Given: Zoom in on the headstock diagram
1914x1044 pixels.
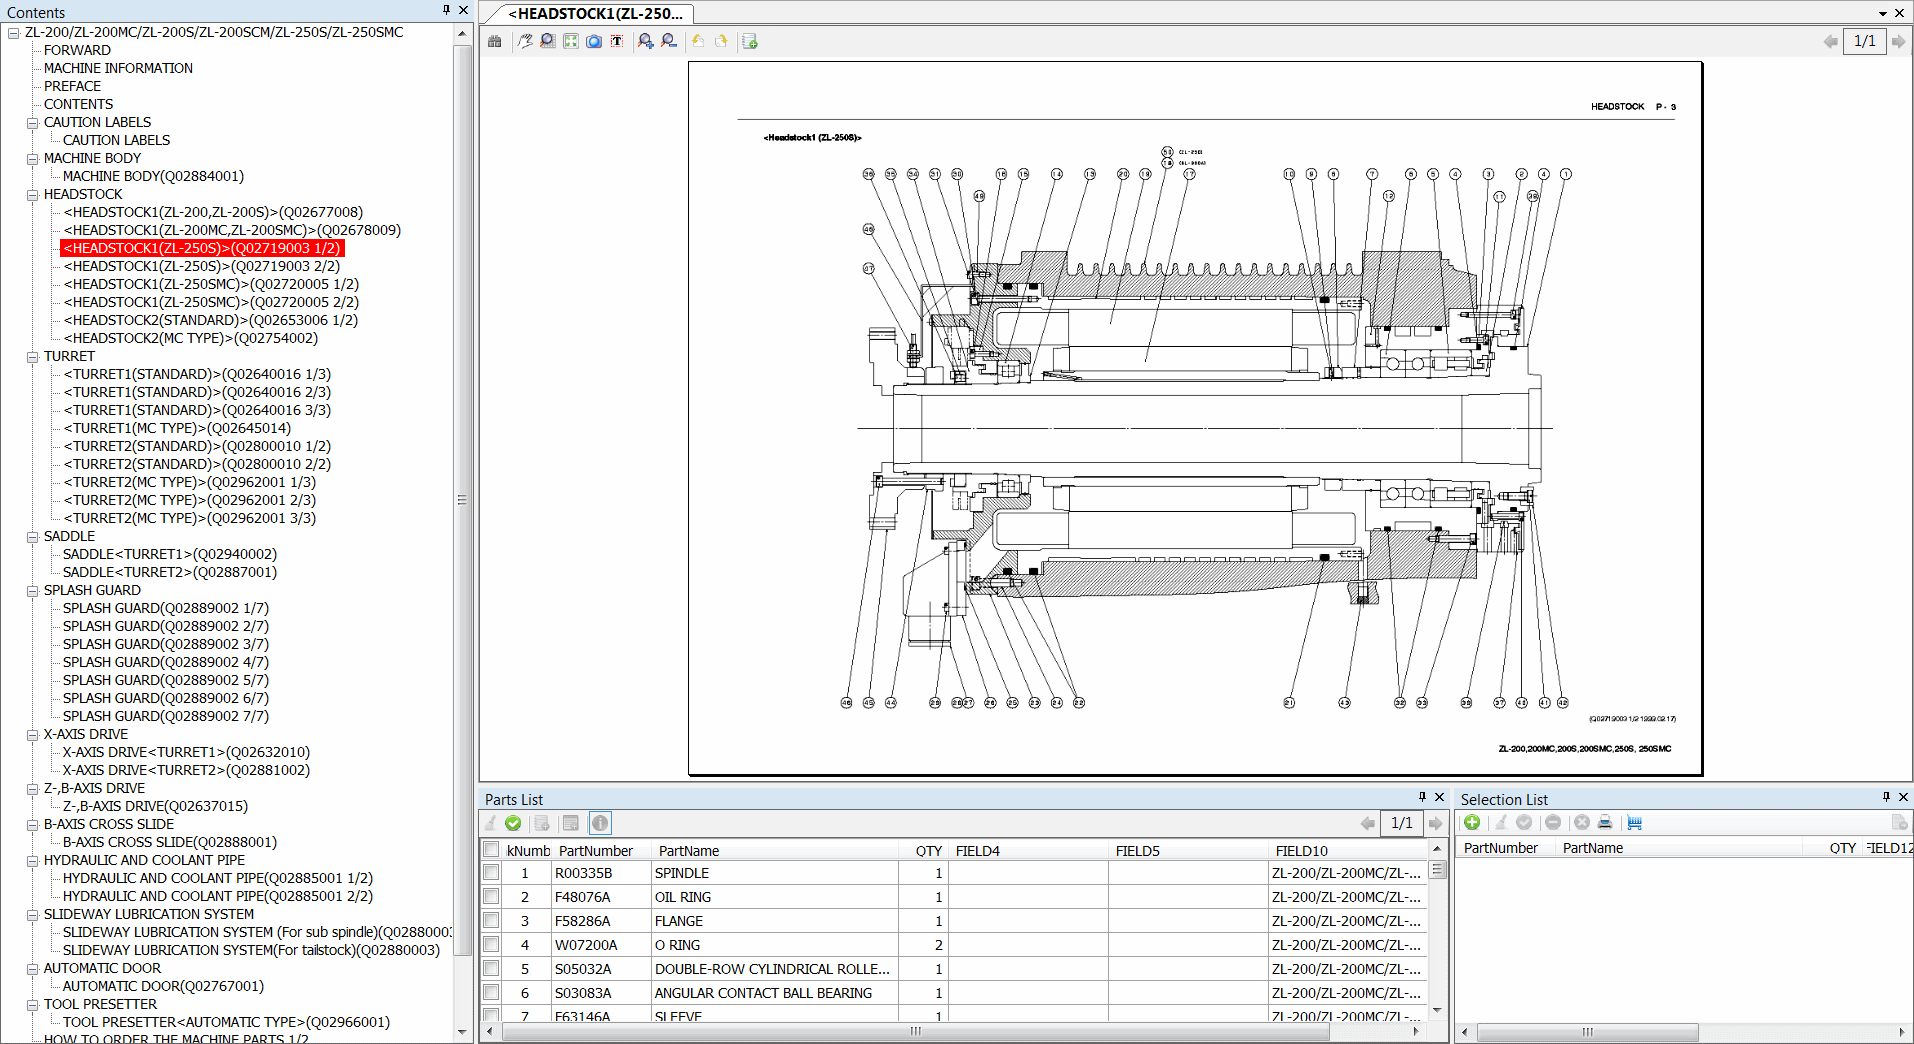Looking at the screenshot, I should (645, 41).
